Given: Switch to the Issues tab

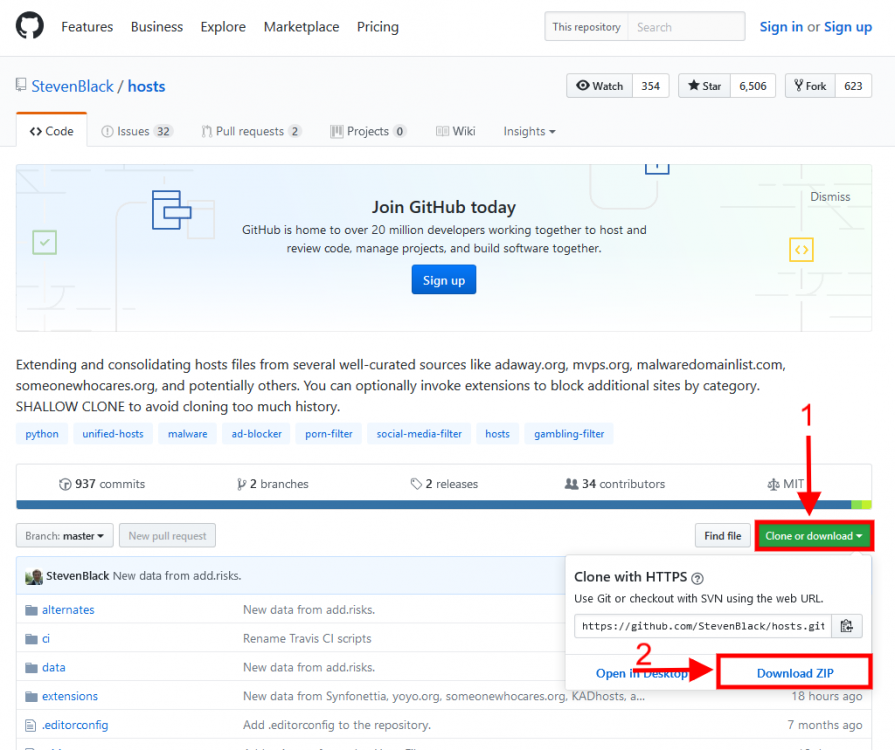Looking at the screenshot, I should click(137, 131).
